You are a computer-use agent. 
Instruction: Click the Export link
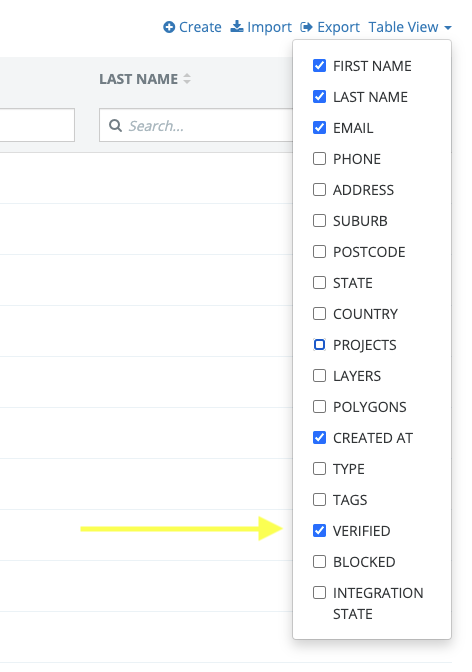330,27
